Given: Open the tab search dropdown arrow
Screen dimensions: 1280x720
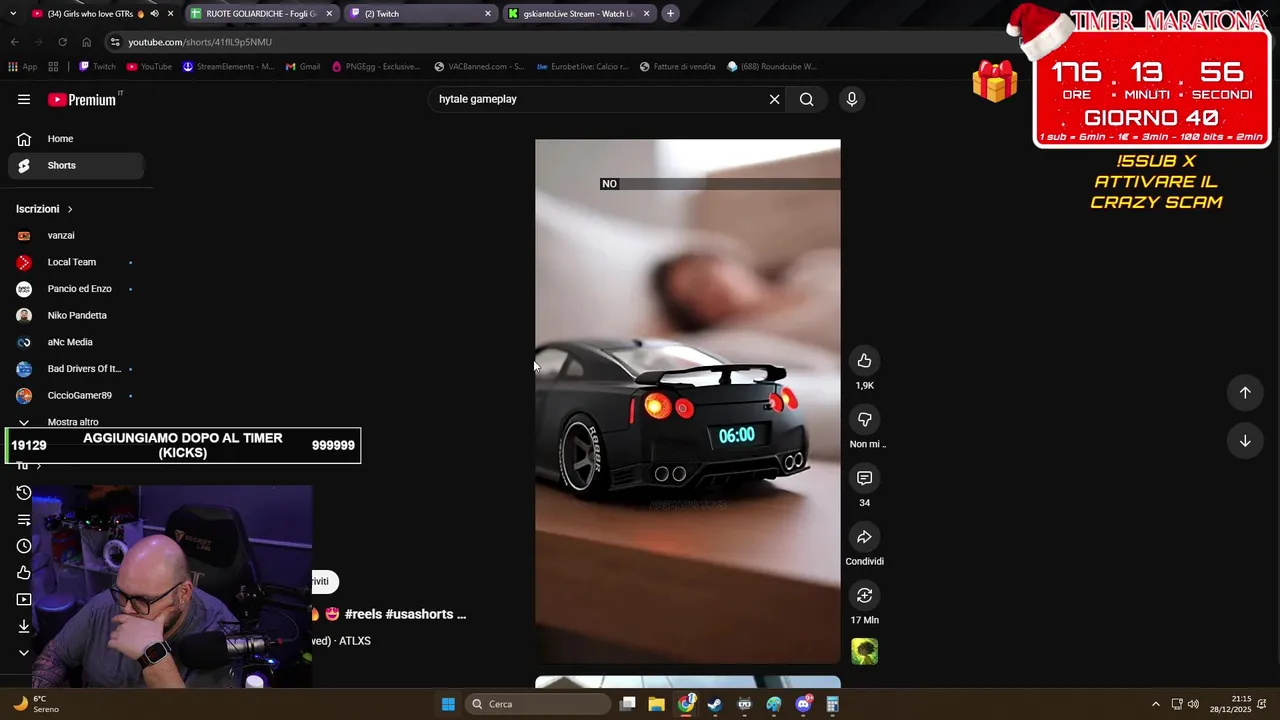Looking at the screenshot, I should (x=13, y=14).
